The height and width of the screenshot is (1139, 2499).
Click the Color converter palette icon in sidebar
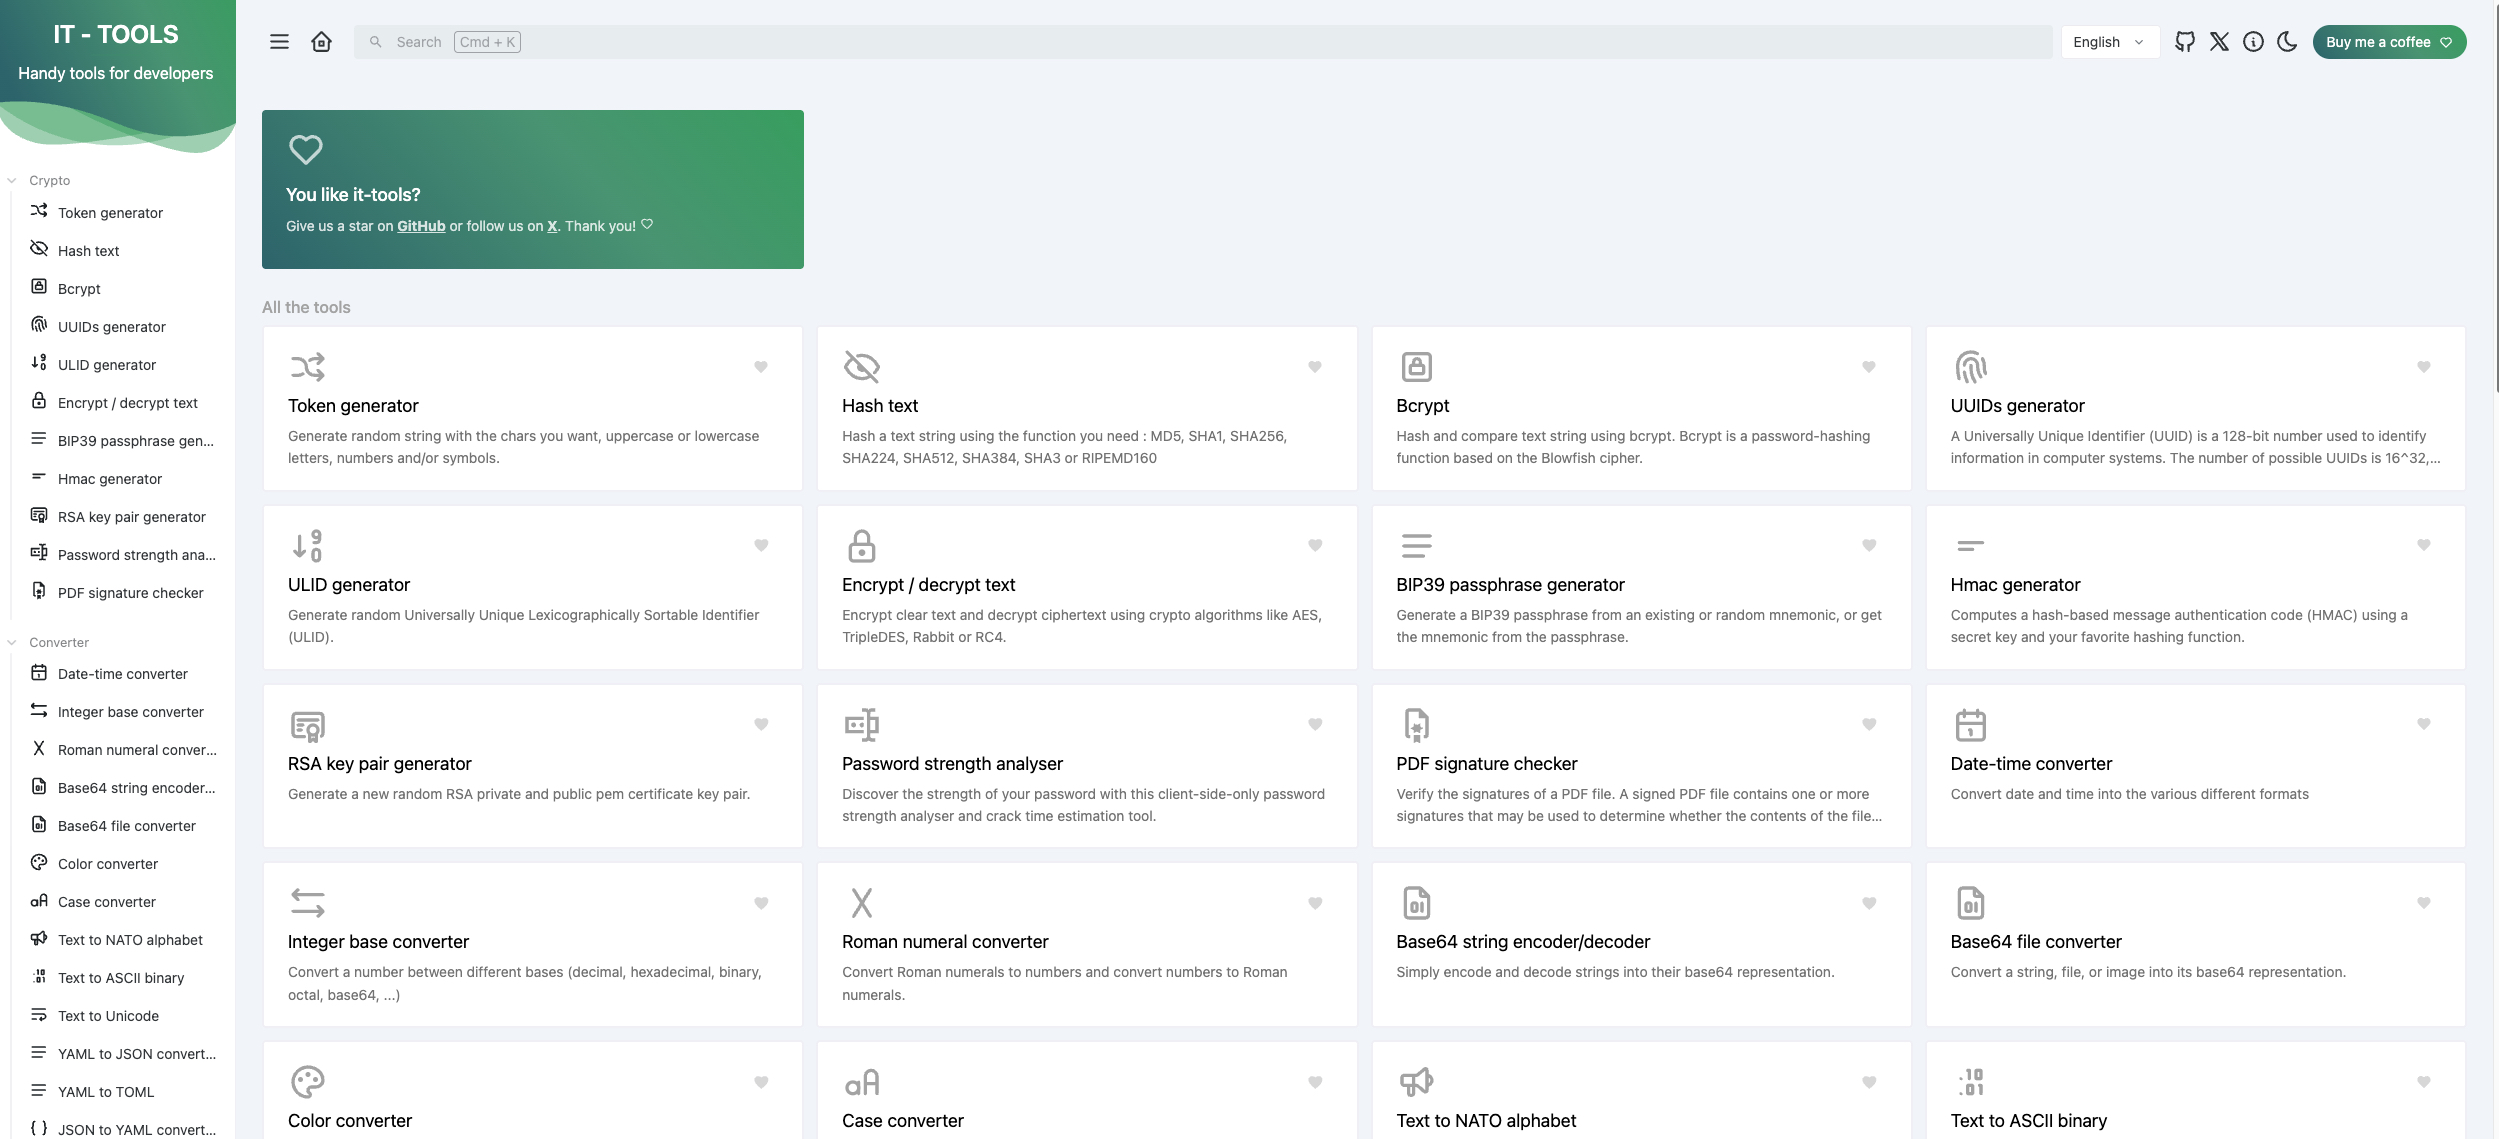pyautogui.click(x=39, y=863)
